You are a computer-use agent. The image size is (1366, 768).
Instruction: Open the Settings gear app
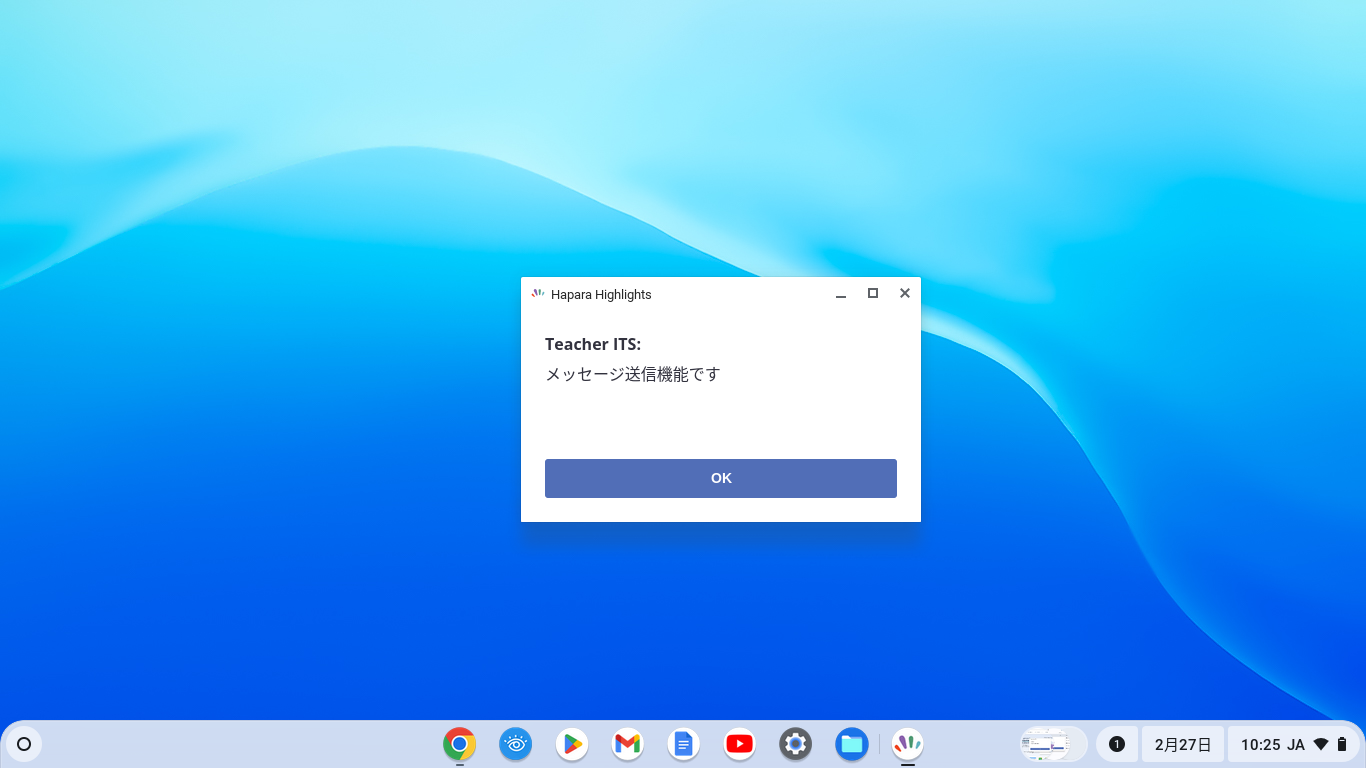pyautogui.click(x=796, y=744)
